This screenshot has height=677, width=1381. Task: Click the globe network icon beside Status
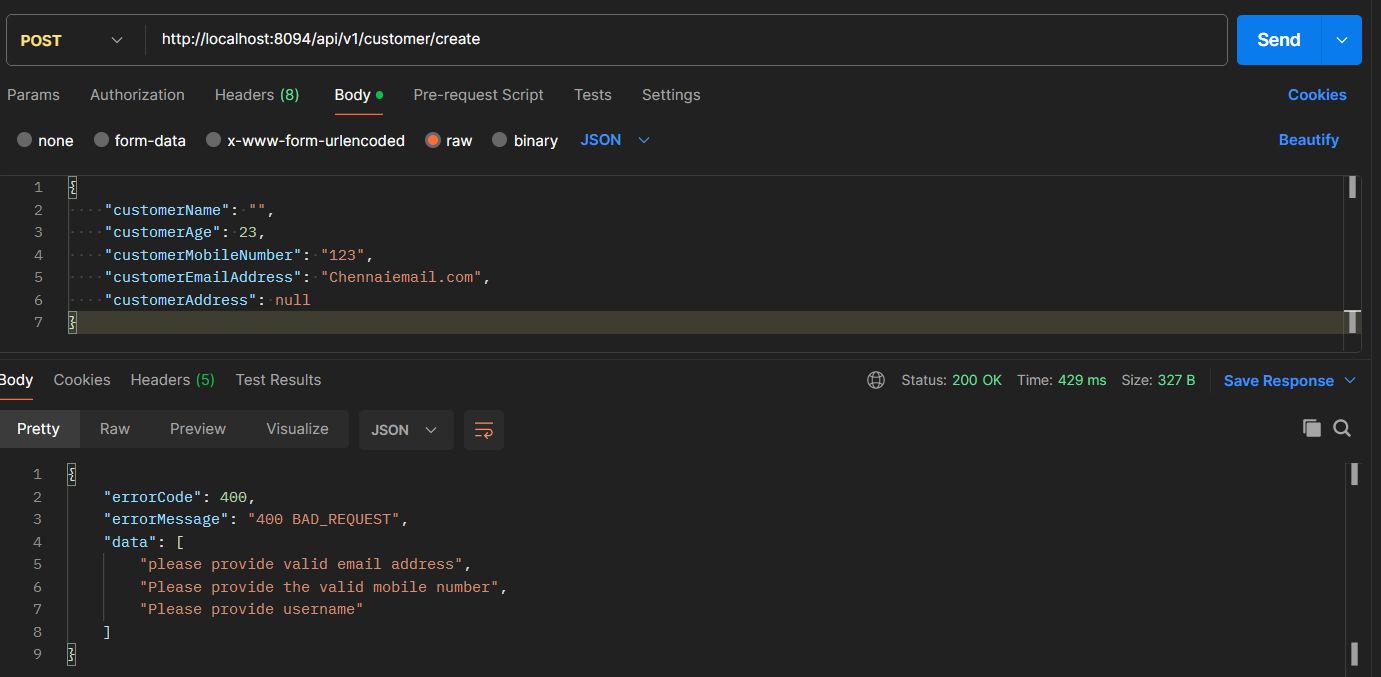click(876, 380)
